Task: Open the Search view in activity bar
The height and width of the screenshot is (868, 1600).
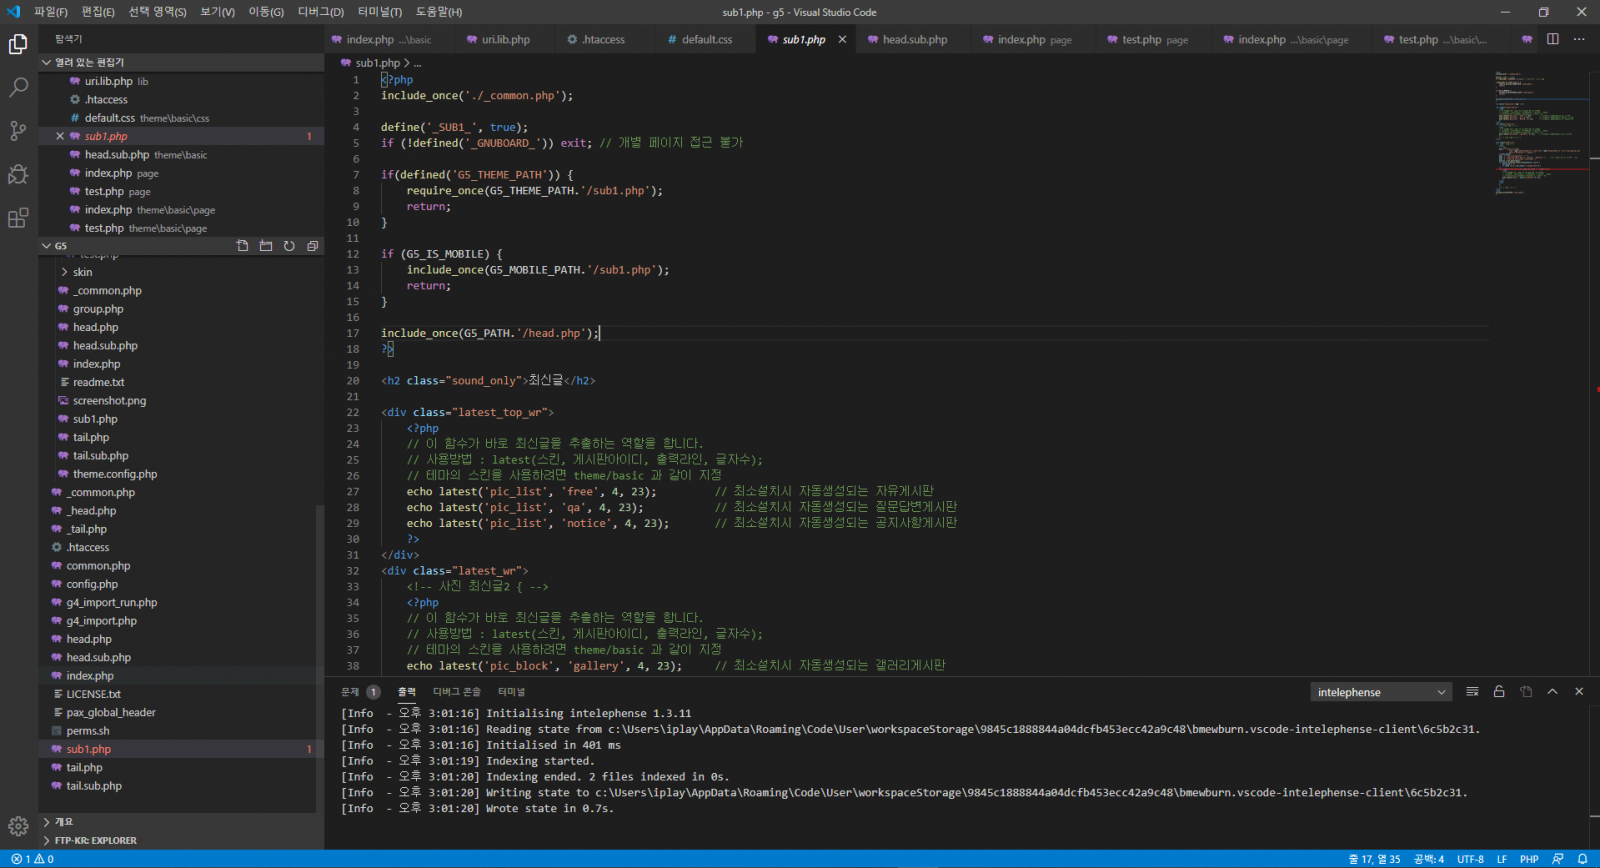Action: pyautogui.click(x=18, y=87)
